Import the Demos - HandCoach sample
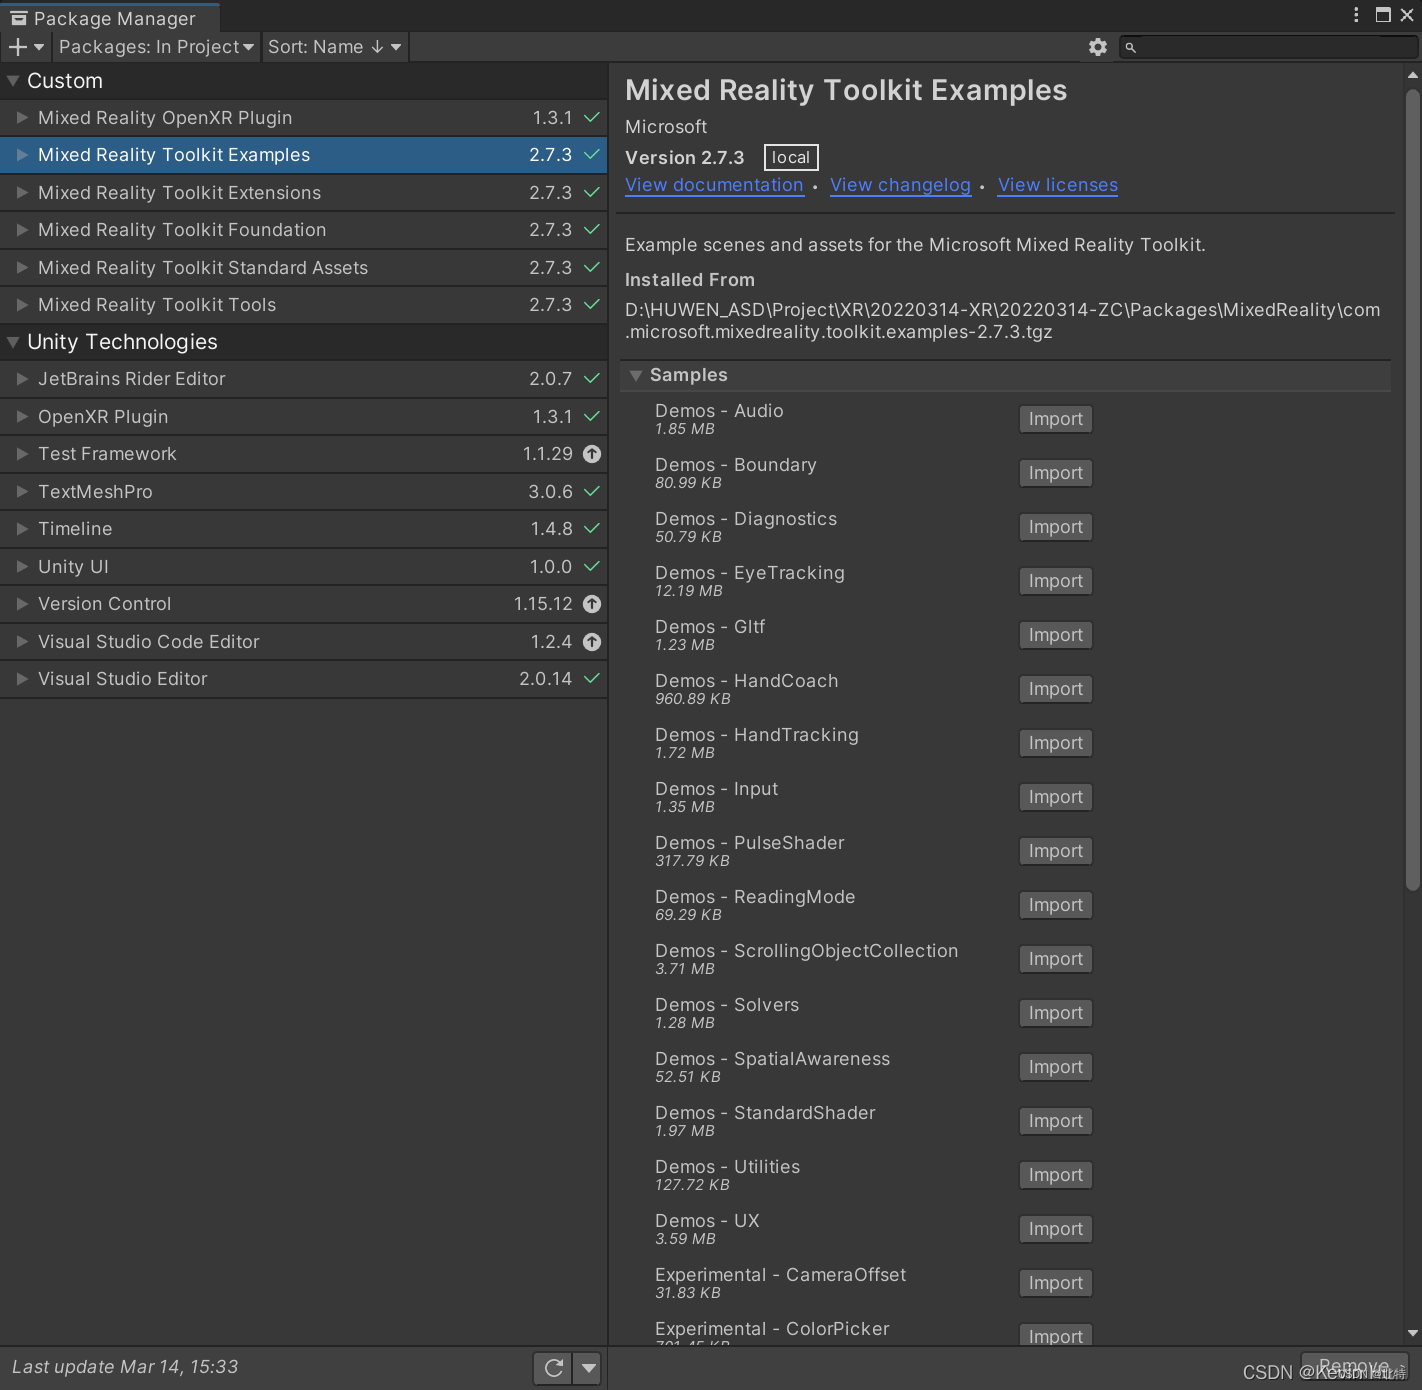The width and height of the screenshot is (1422, 1390). [1056, 689]
